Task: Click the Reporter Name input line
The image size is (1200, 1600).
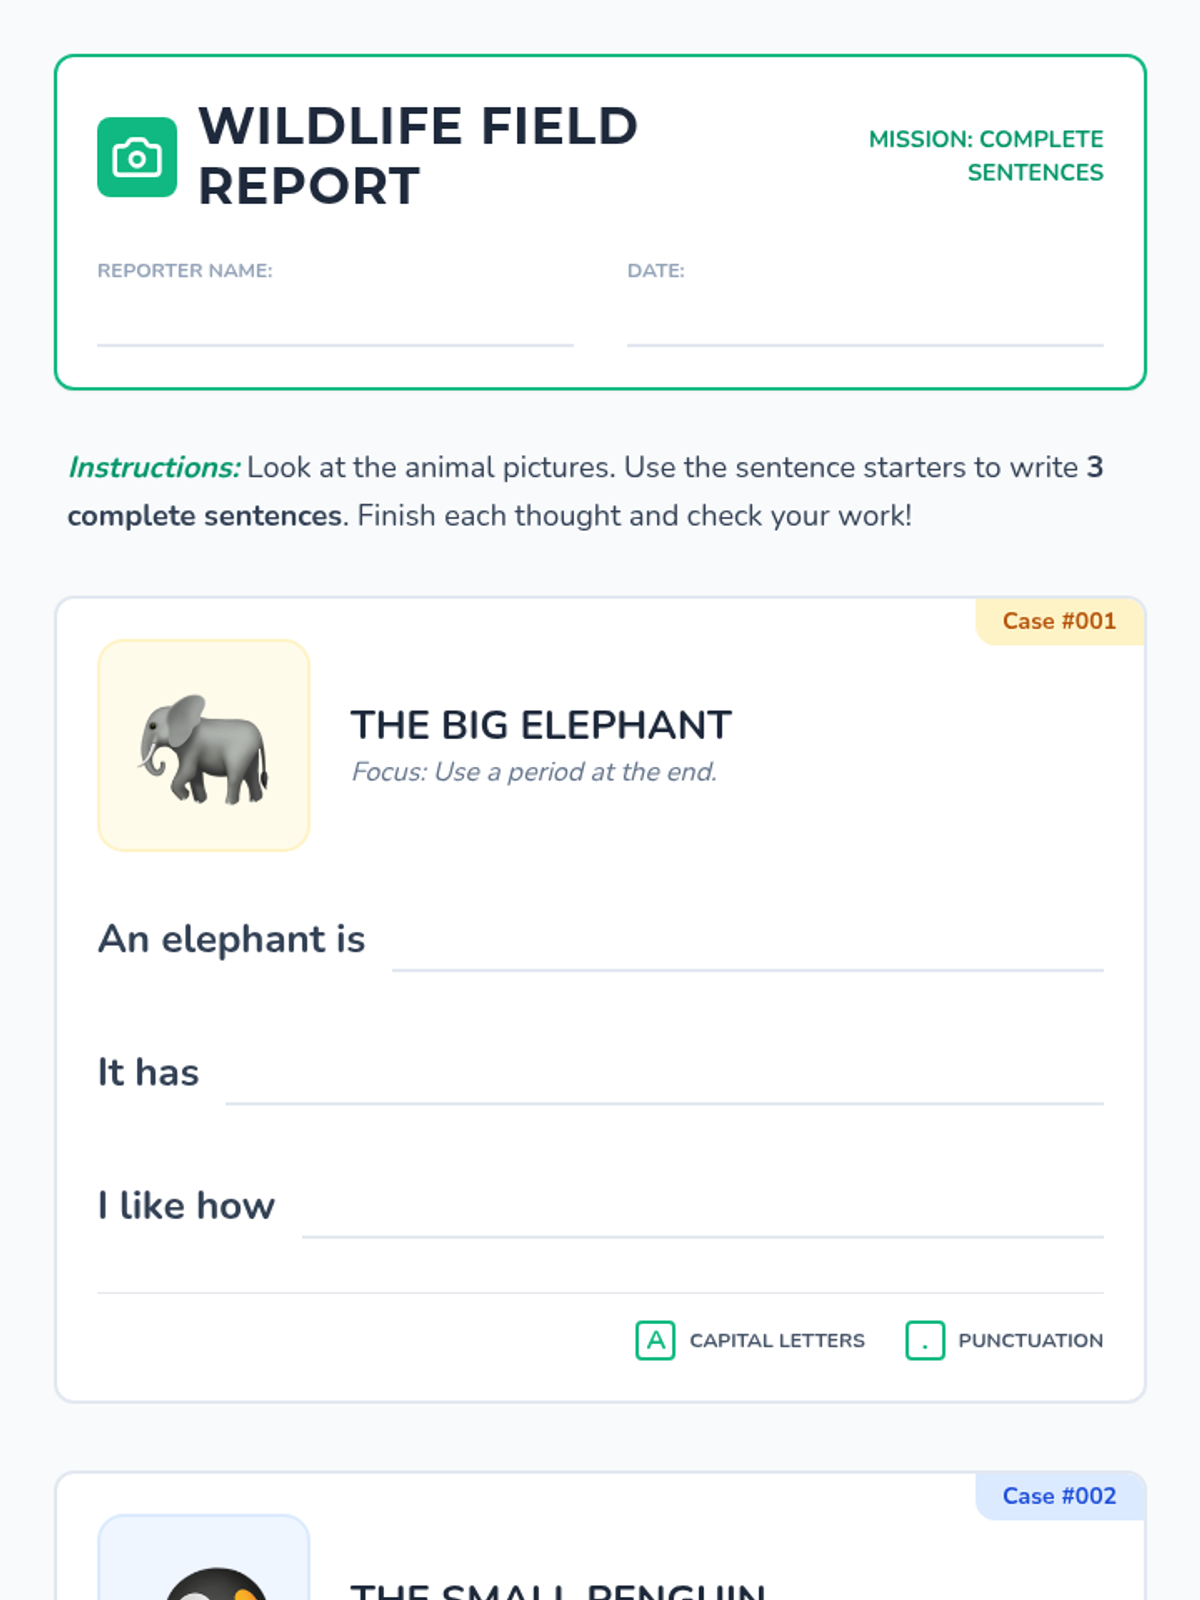Action: click(x=335, y=321)
